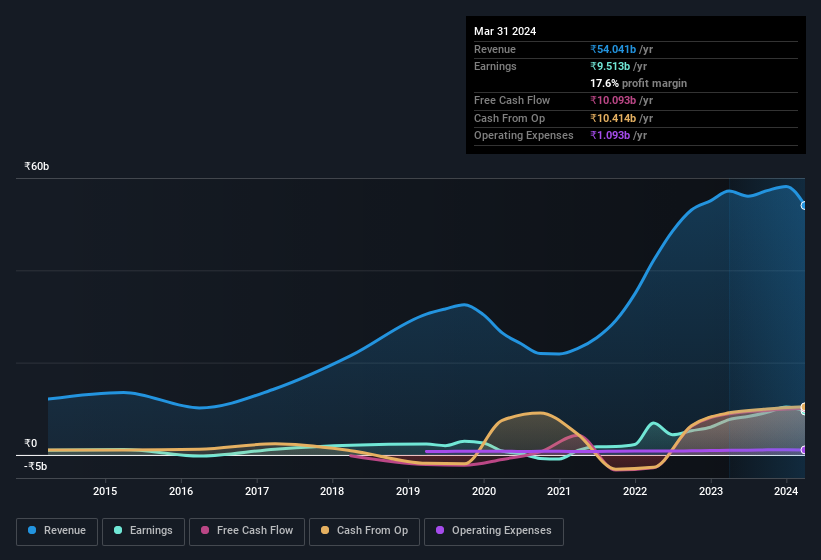Click the ₹54.041b revenue value
This screenshot has width=821, height=560.
pyautogui.click(x=613, y=49)
